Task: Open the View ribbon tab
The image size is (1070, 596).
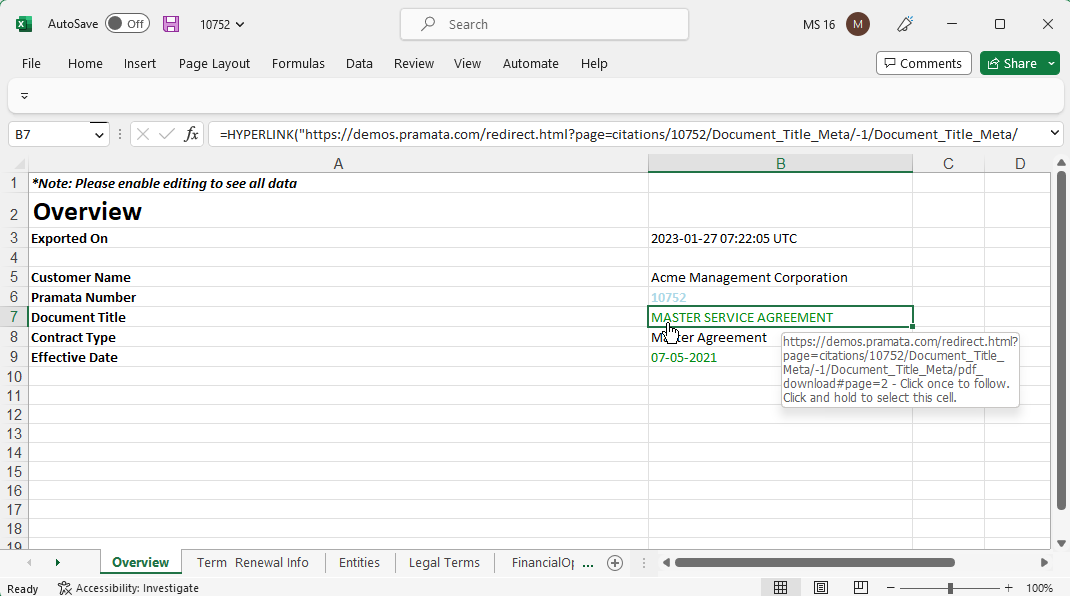Action: pos(467,63)
